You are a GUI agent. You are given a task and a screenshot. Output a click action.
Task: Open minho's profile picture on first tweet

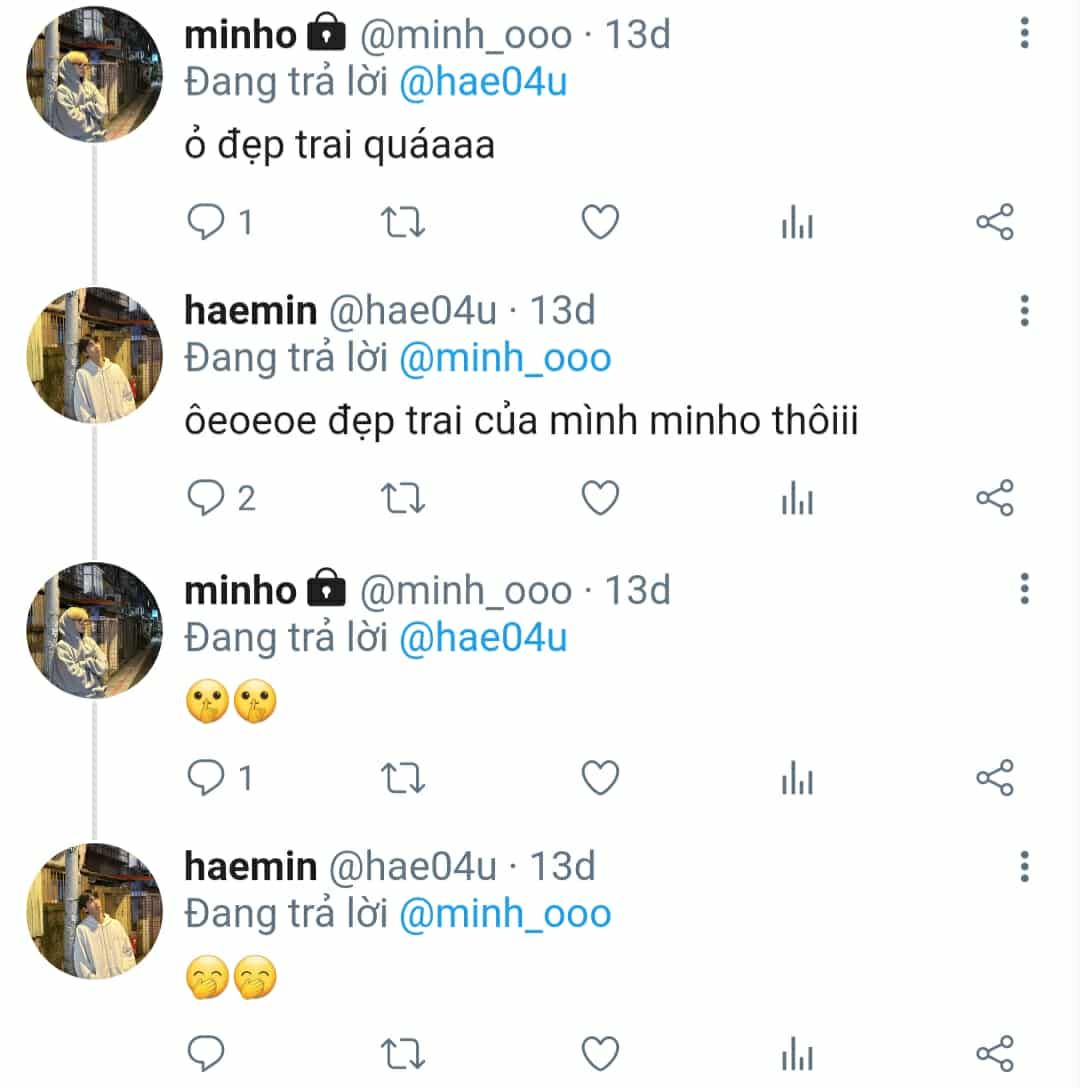pyautogui.click(x=94, y=74)
